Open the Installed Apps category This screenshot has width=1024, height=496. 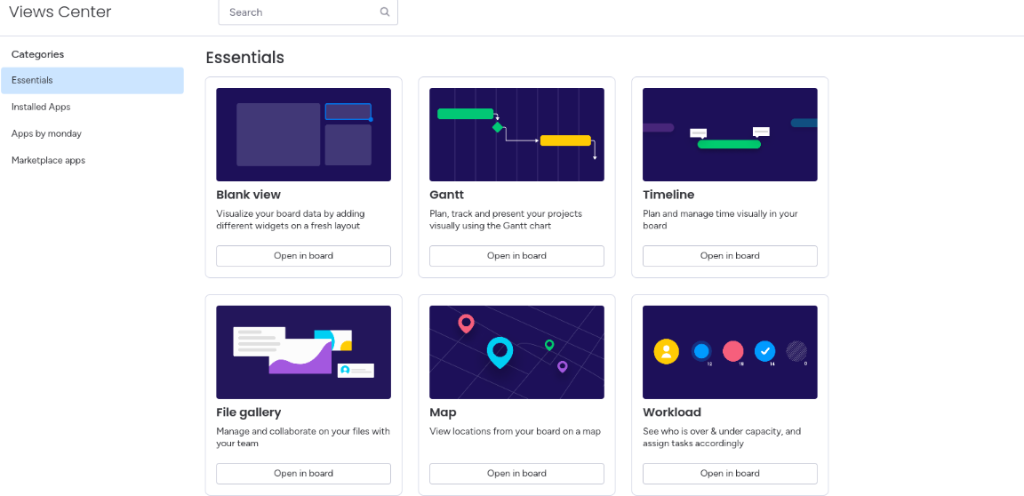tap(40, 106)
